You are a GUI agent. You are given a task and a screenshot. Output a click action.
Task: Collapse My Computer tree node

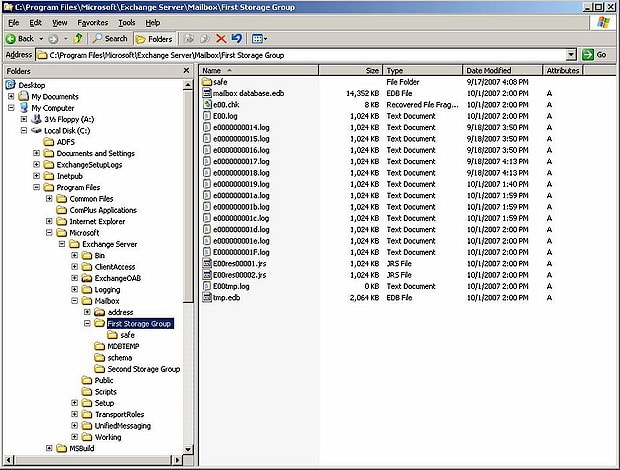(x=11, y=108)
